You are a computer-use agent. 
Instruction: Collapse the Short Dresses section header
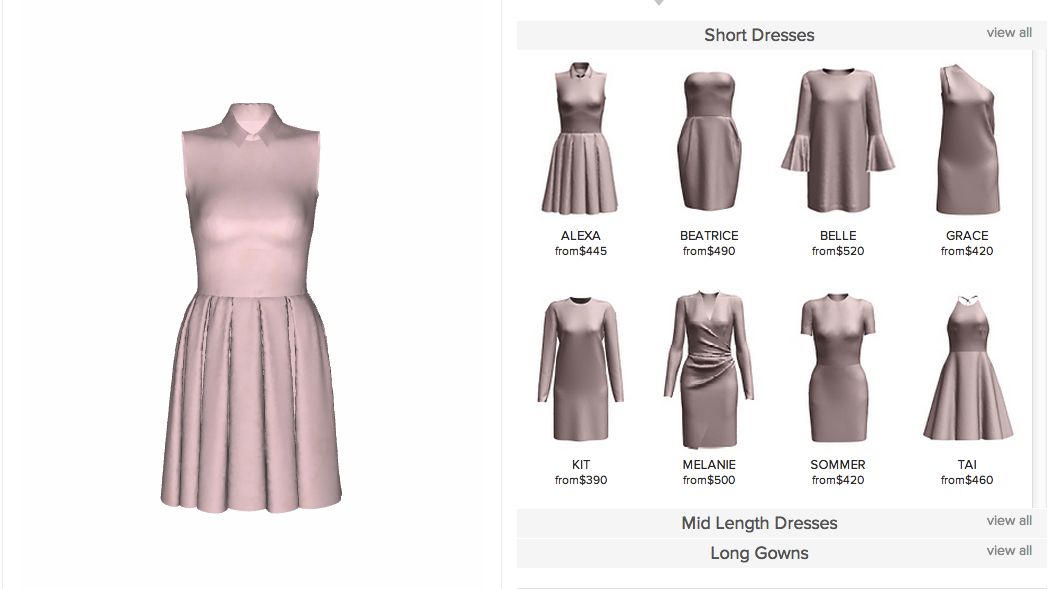coord(759,35)
